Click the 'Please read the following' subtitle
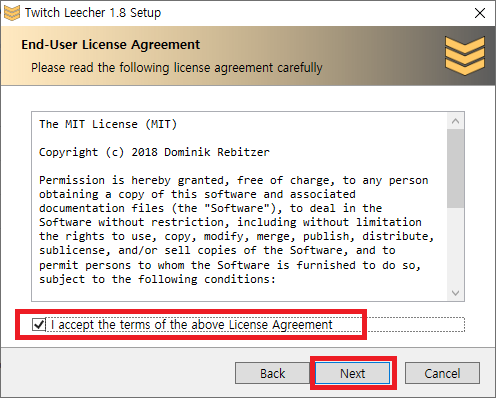The width and height of the screenshot is (496, 398). point(177,68)
